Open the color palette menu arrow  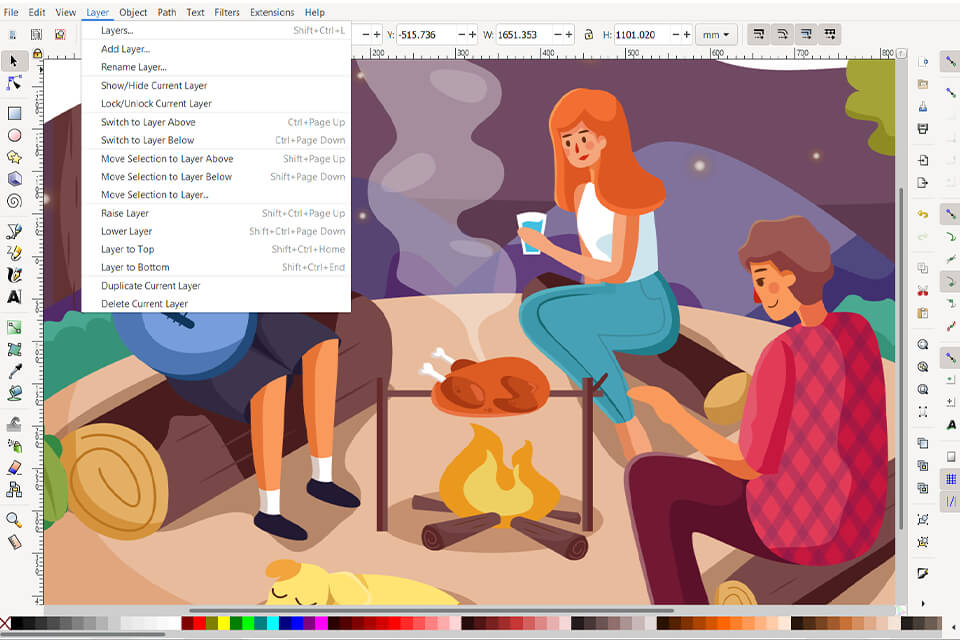[x=954, y=627]
